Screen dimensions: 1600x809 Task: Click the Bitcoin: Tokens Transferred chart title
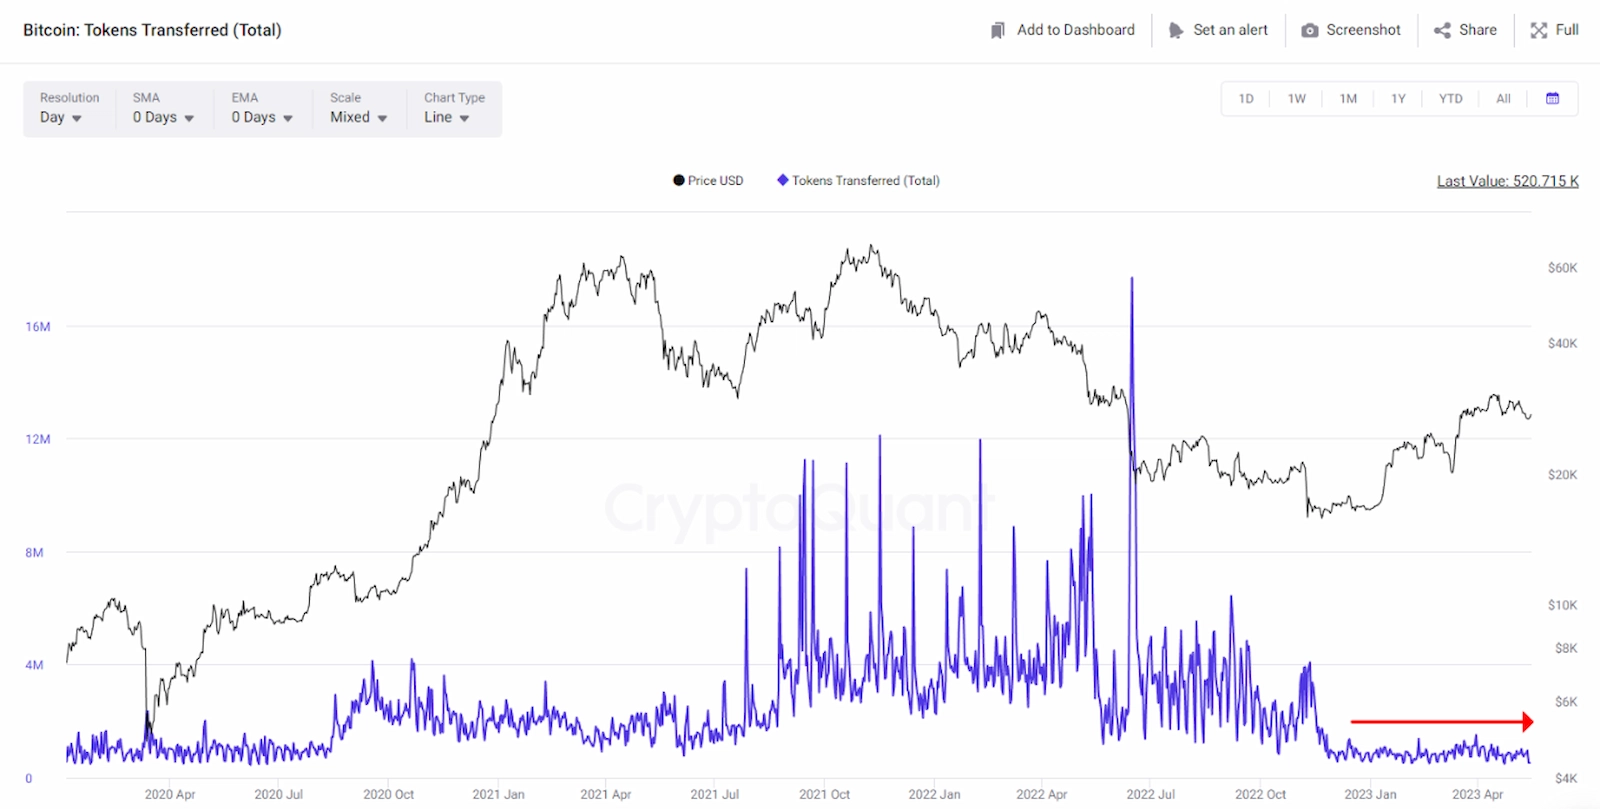[152, 30]
